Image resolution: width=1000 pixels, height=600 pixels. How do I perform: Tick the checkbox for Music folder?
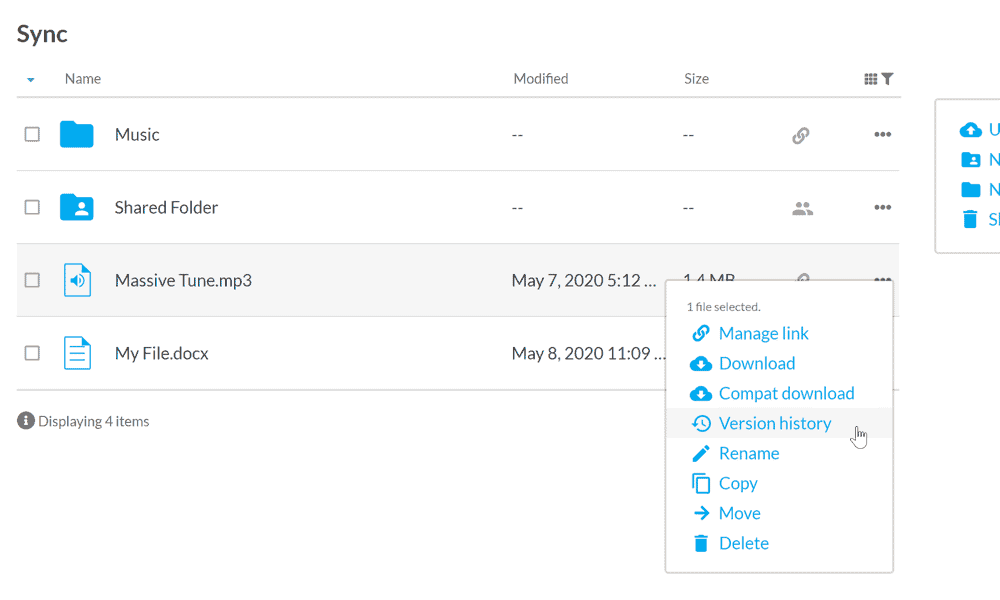click(x=32, y=135)
